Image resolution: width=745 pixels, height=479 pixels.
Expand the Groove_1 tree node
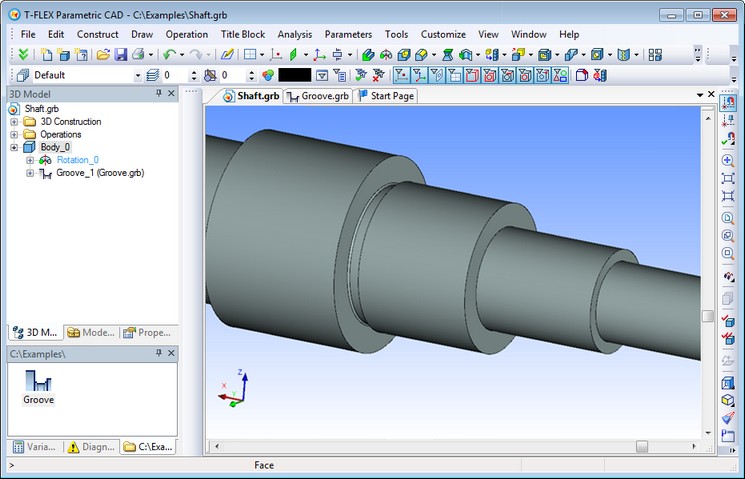[x=30, y=173]
